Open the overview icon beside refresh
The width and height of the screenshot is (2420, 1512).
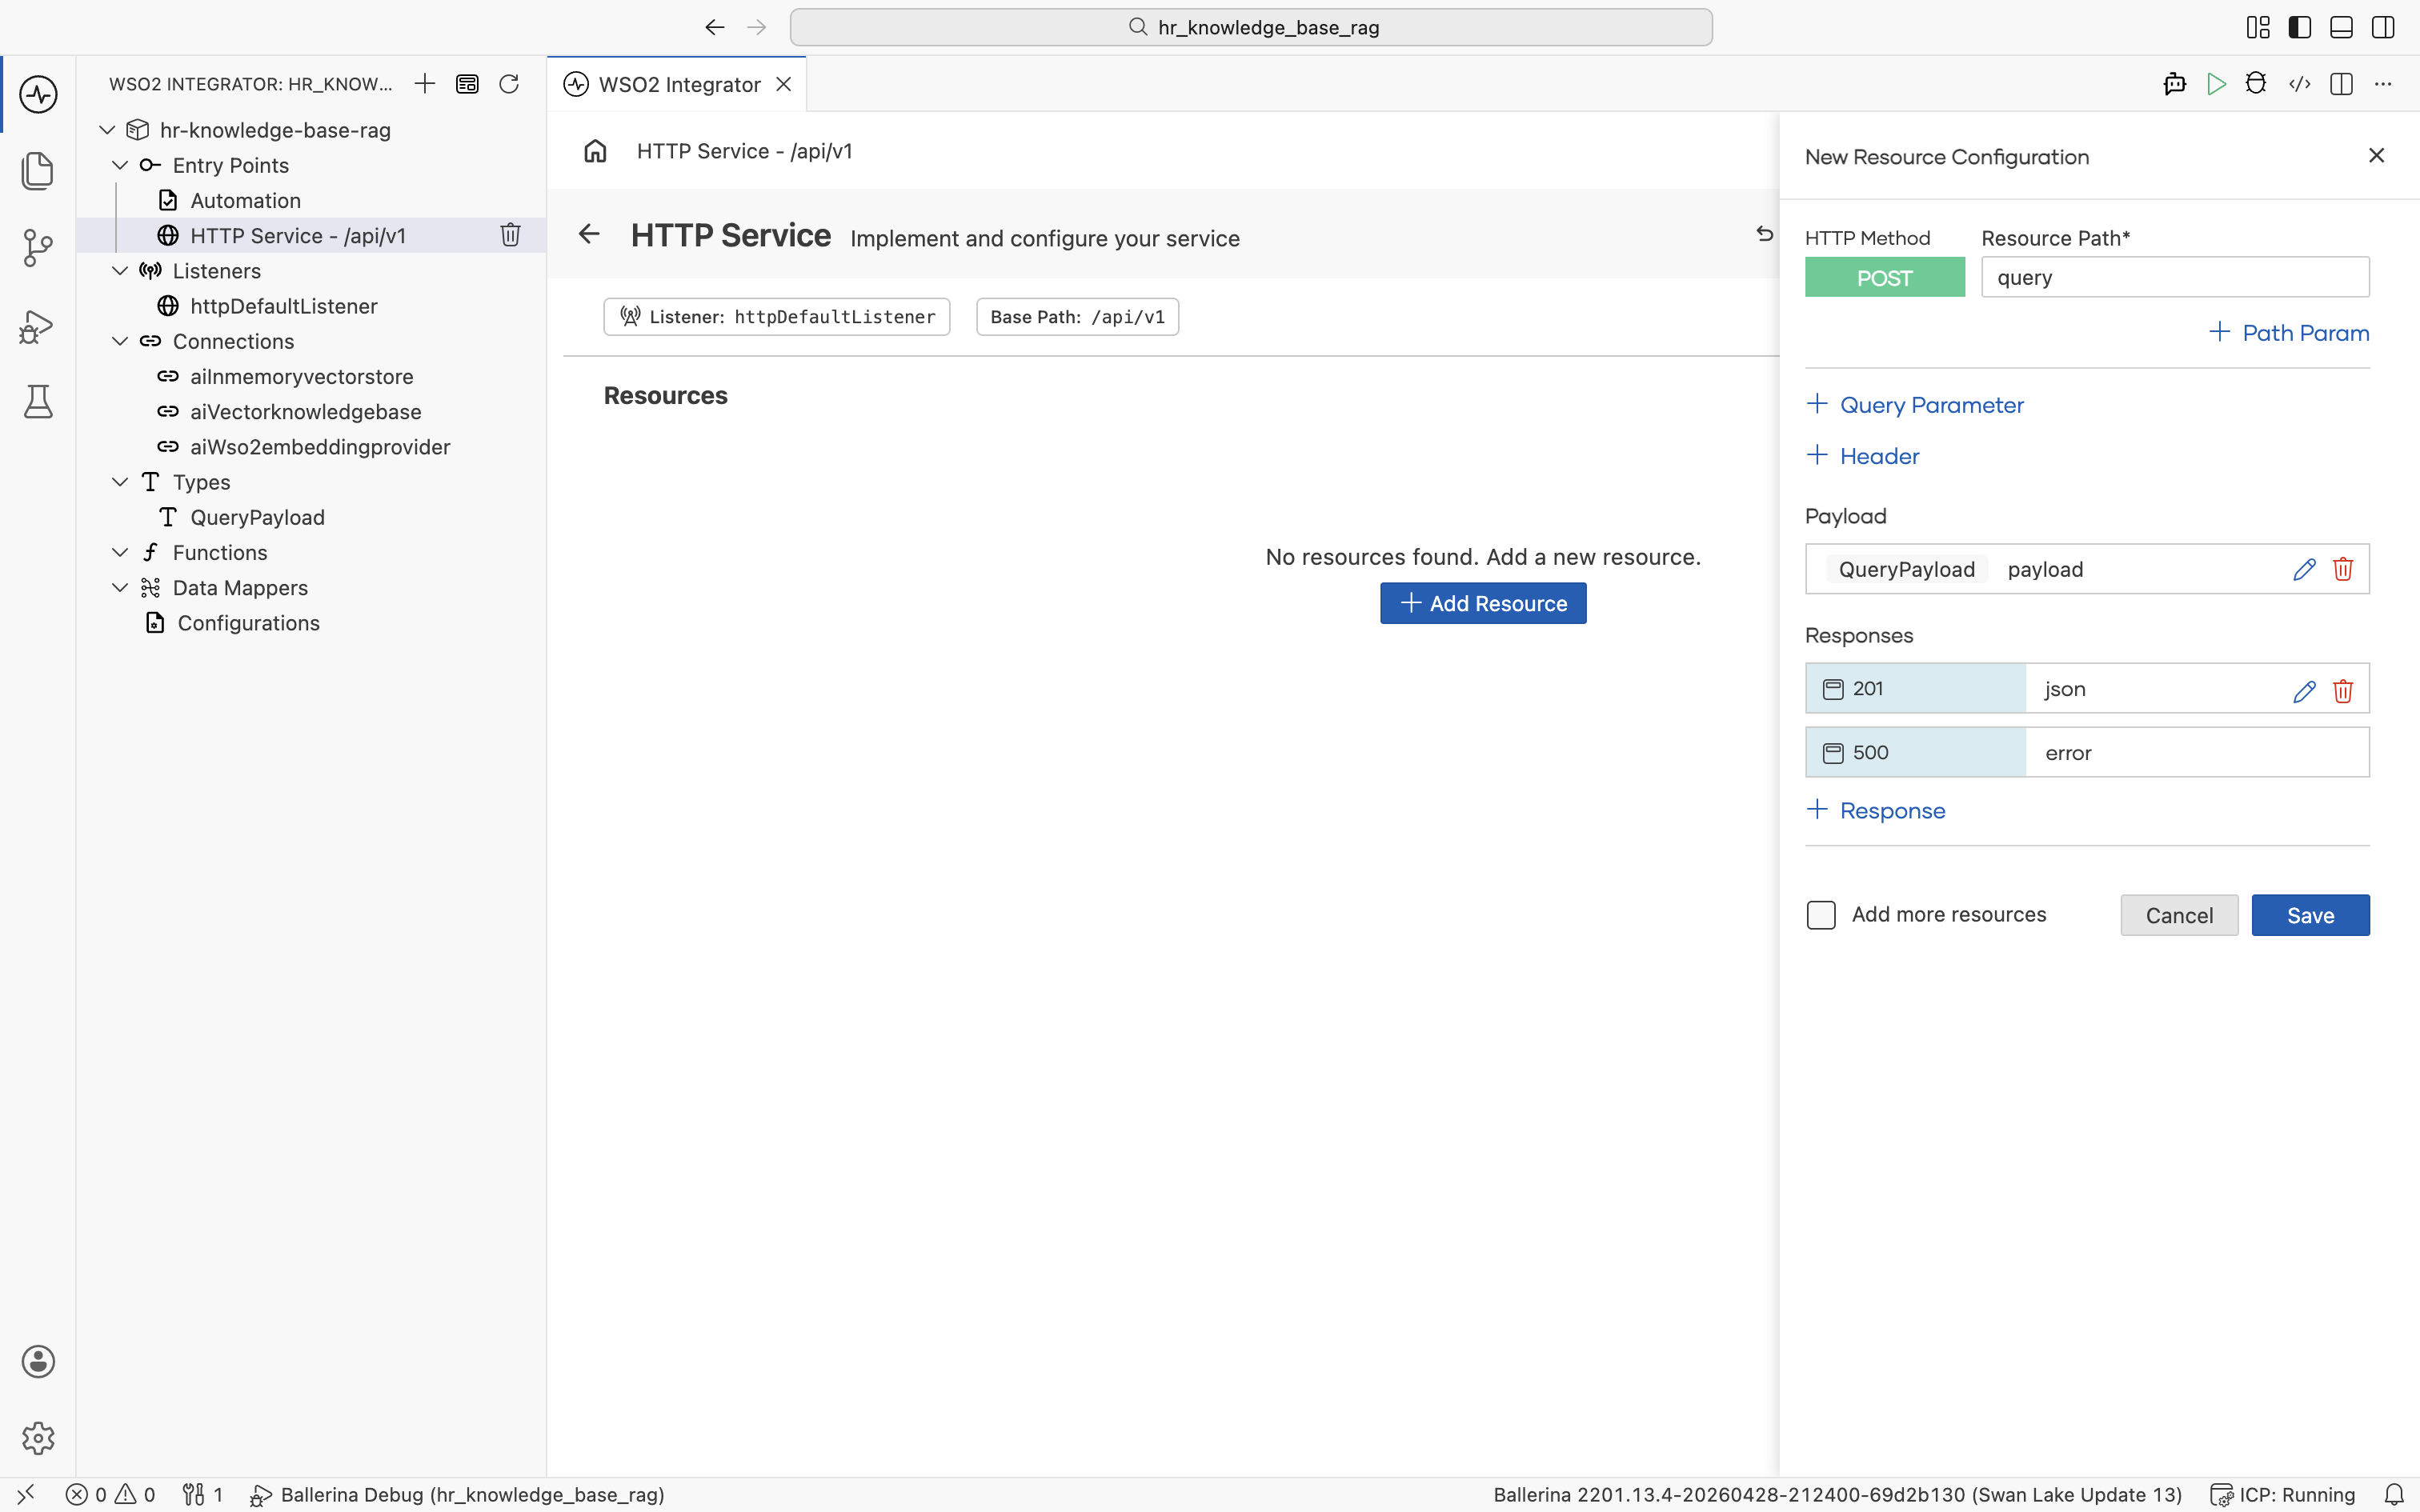click(467, 84)
